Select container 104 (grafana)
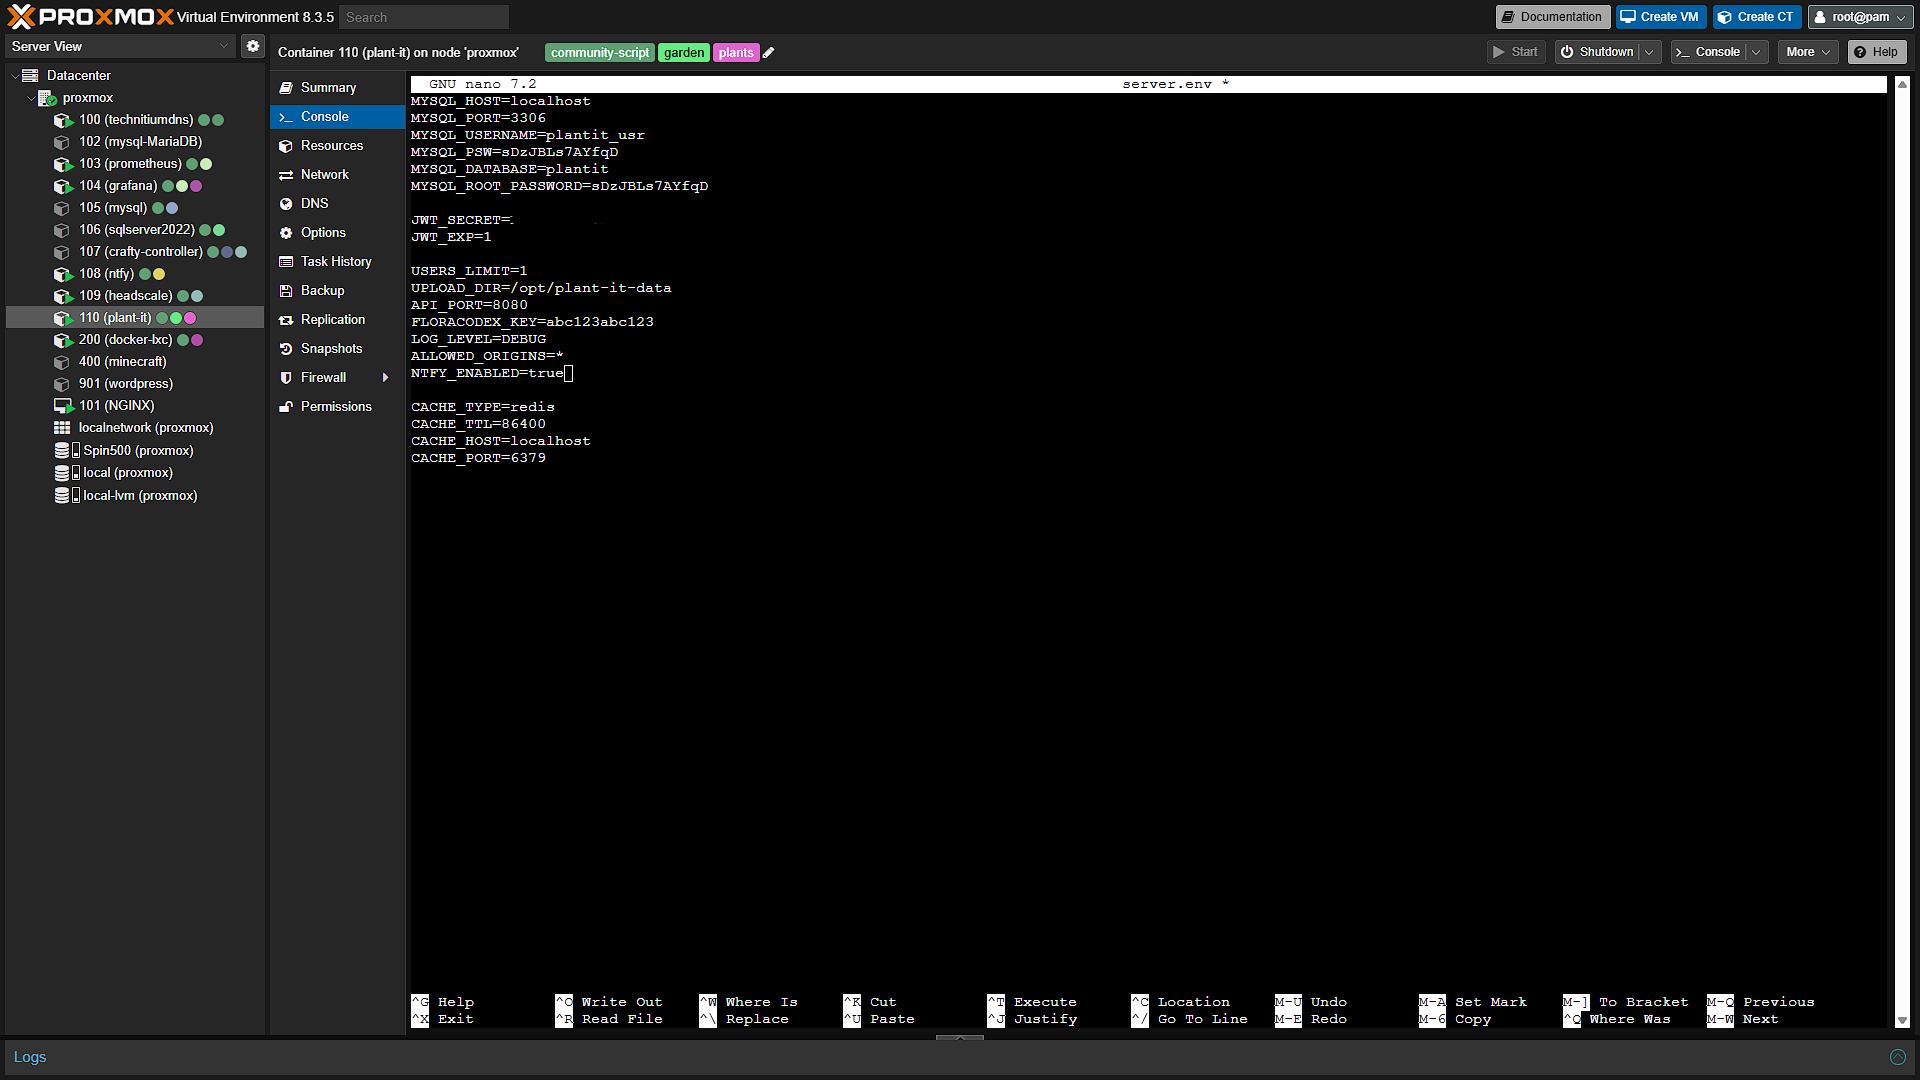Viewport: 1920px width, 1080px height. (135, 186)
